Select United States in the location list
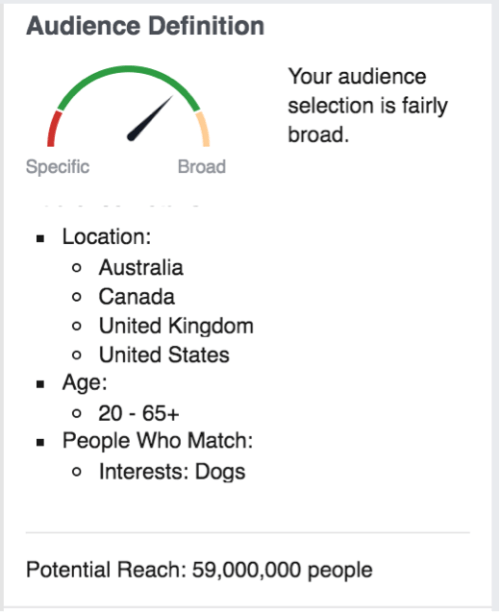500x612 pixels. point(164,355)
